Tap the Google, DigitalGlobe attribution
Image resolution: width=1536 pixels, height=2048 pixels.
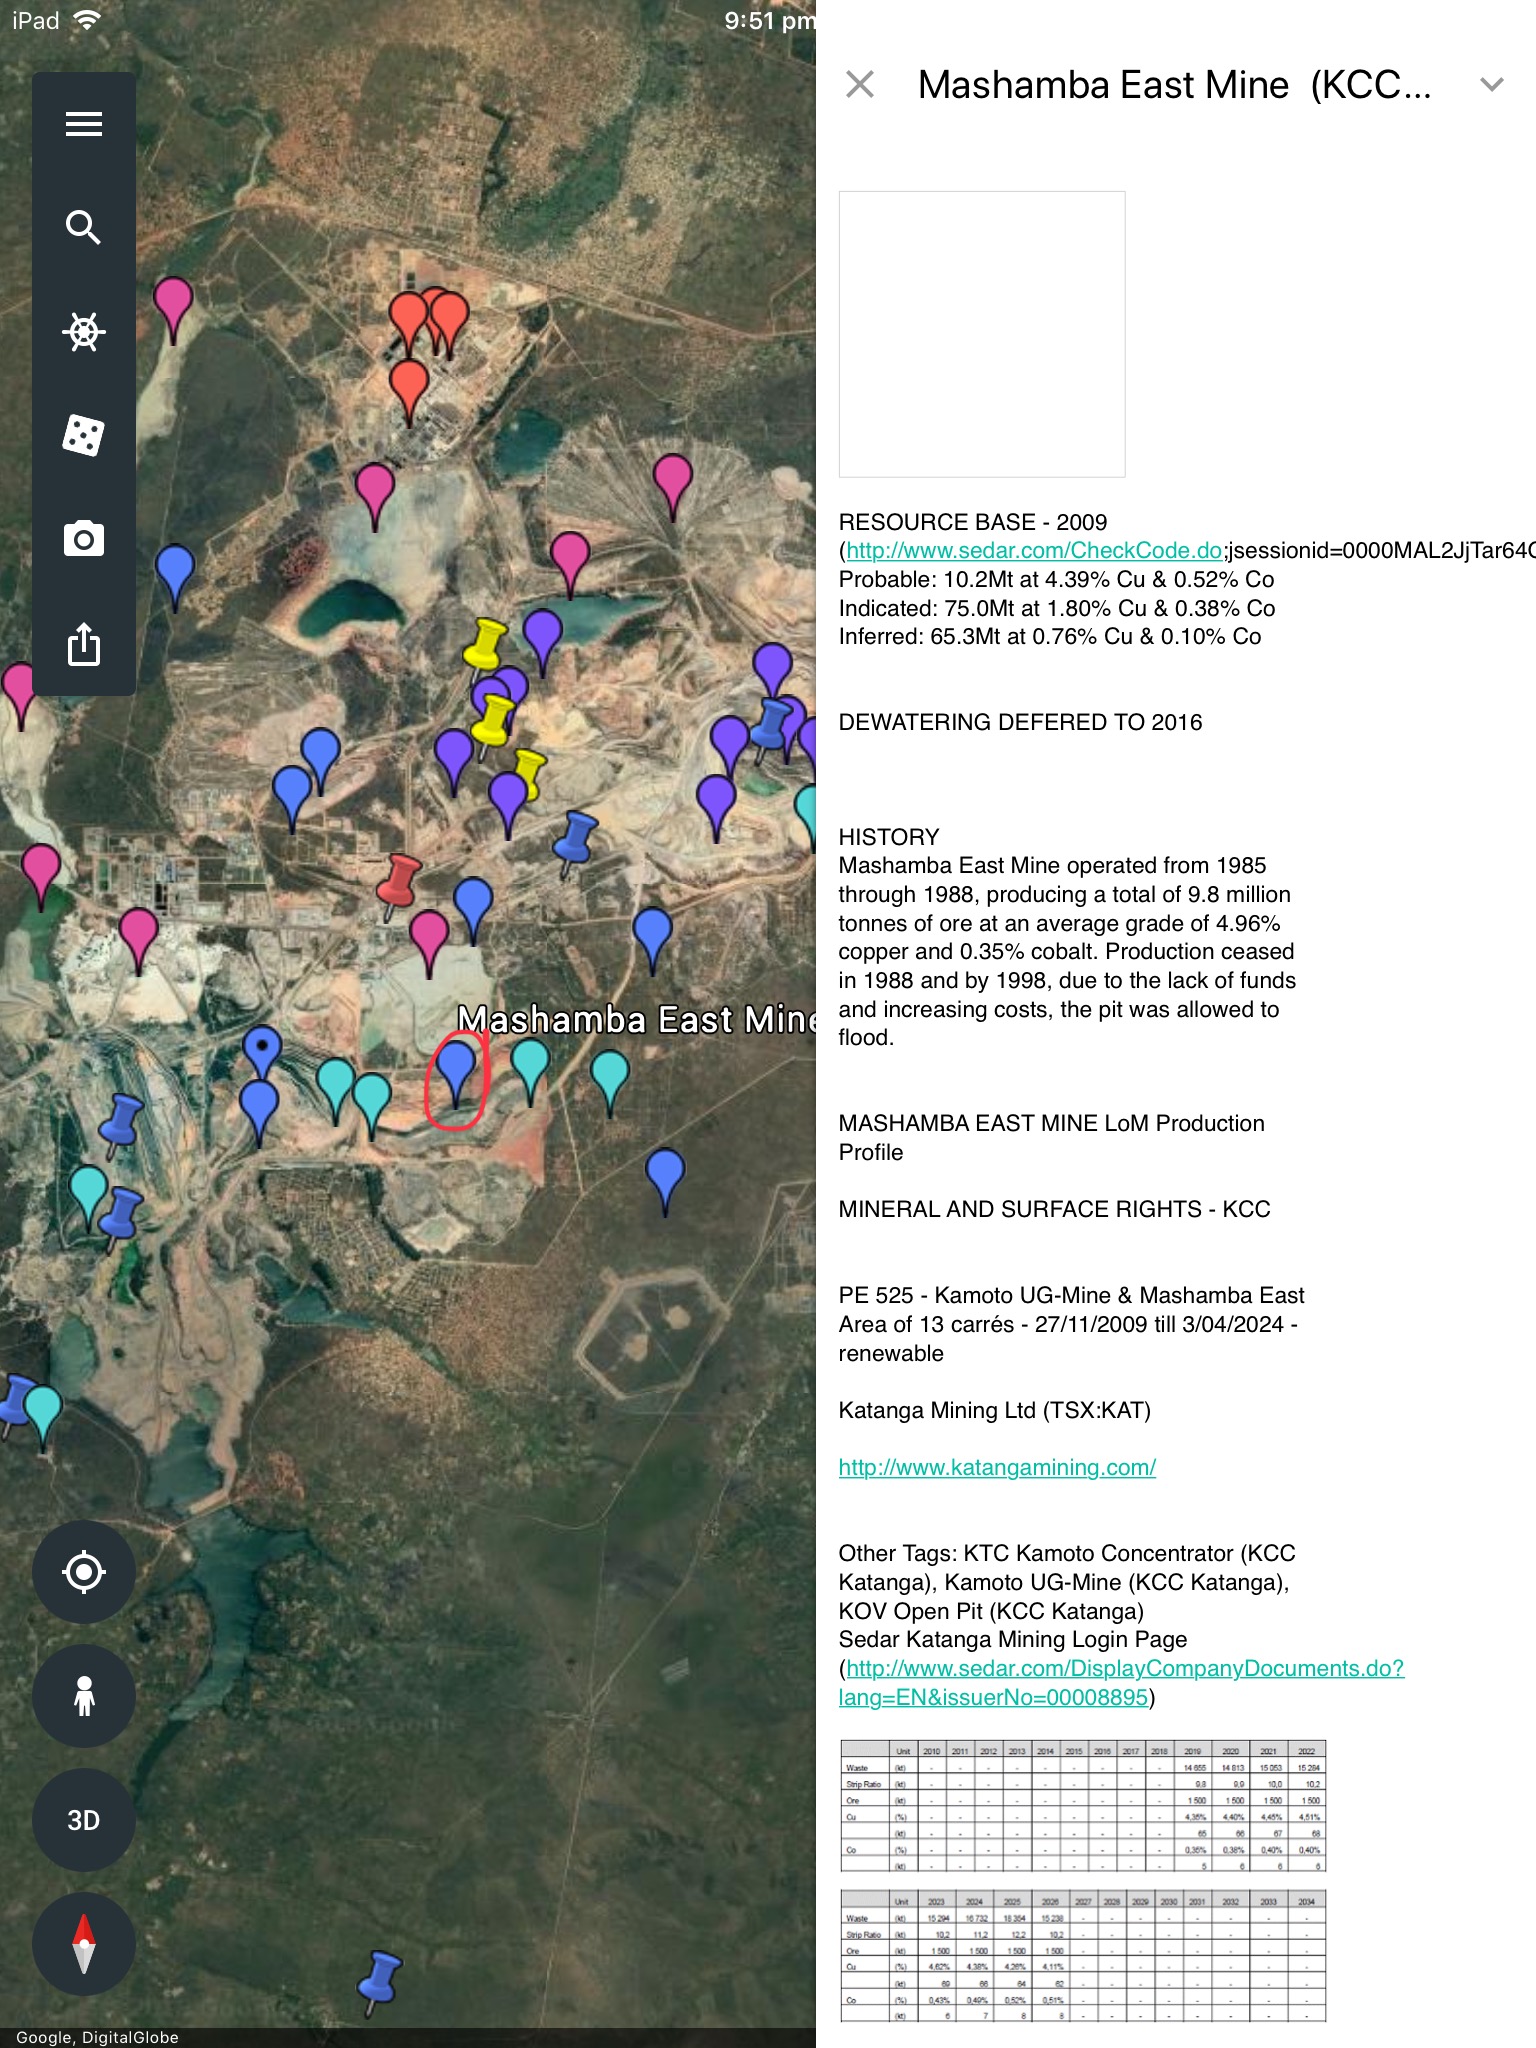pyautogui.click(x=97, y=2037)
